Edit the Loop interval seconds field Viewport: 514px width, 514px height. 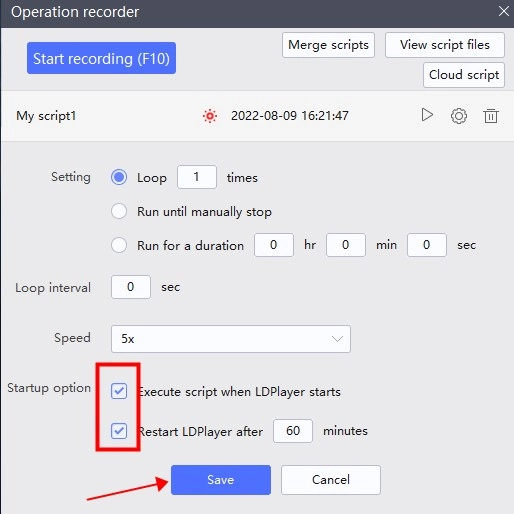(131, 287)
